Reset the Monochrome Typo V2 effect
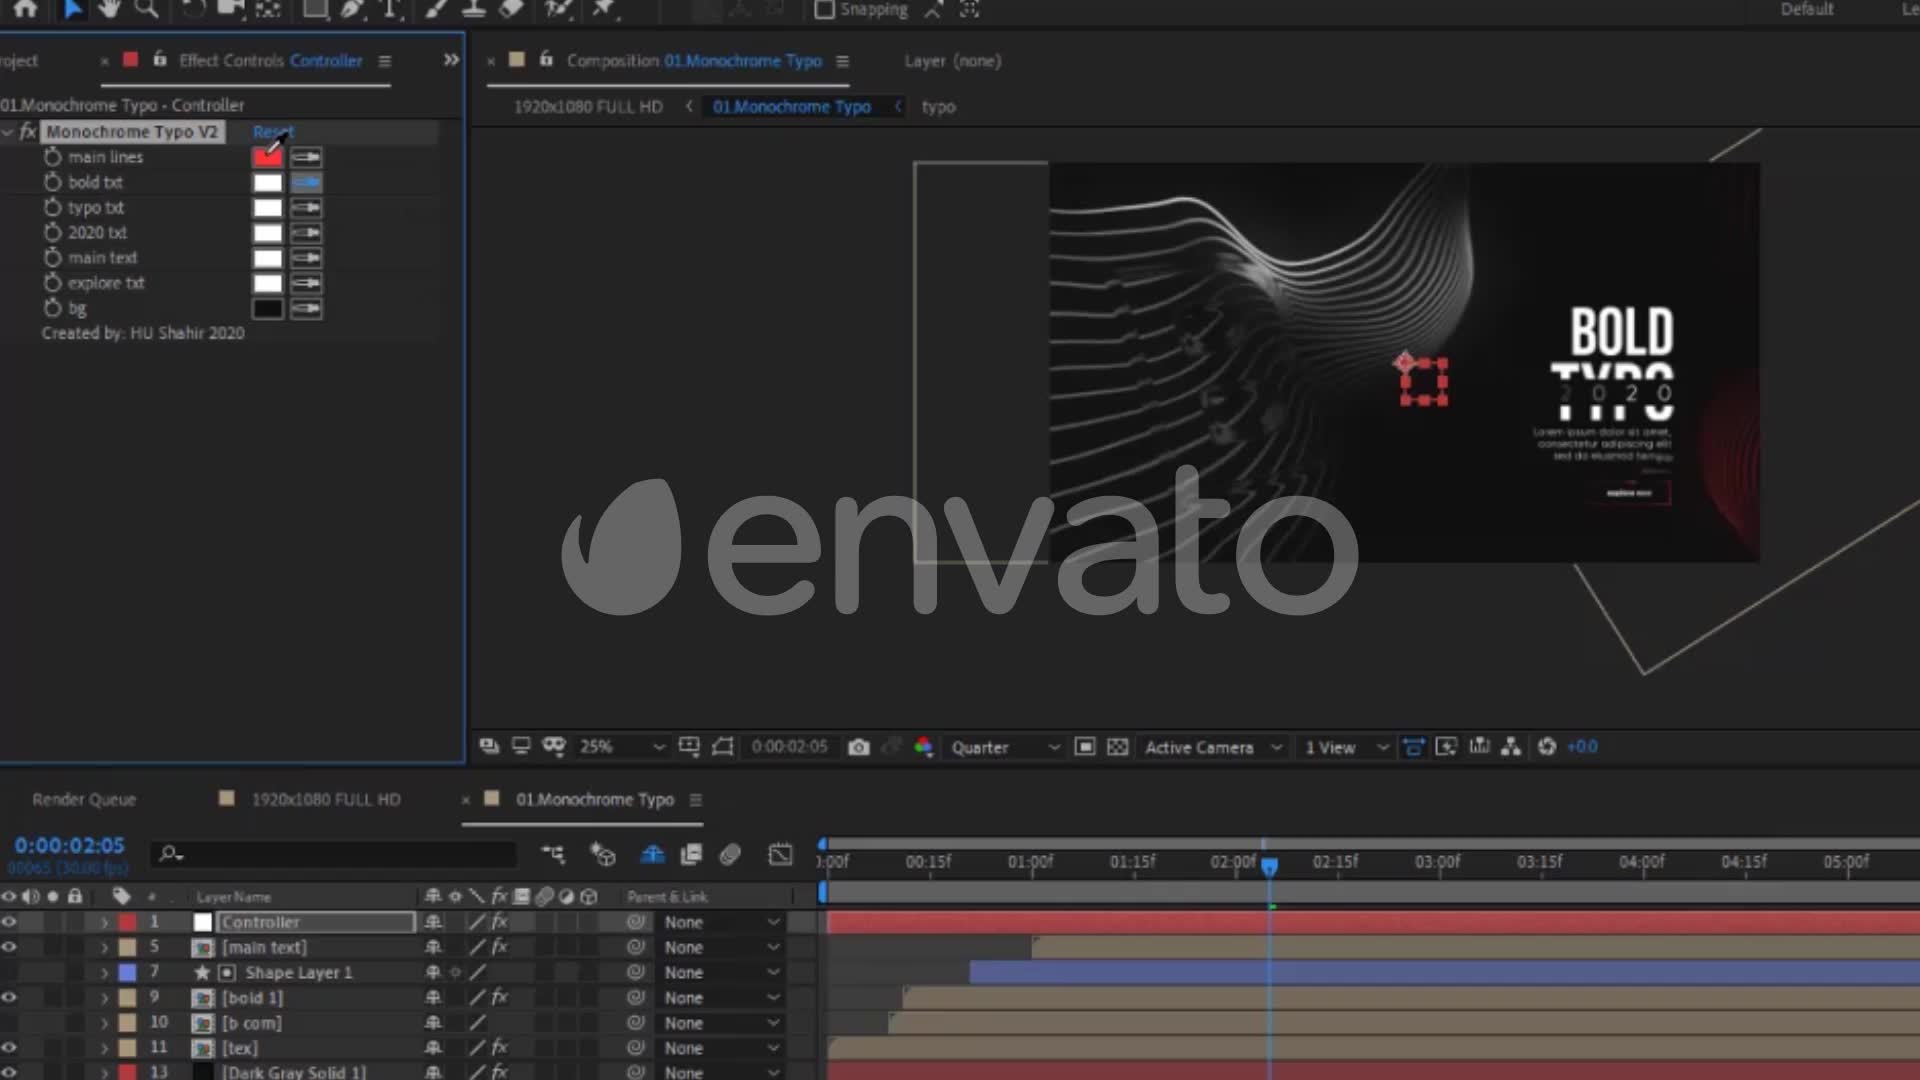 (273, 132)
